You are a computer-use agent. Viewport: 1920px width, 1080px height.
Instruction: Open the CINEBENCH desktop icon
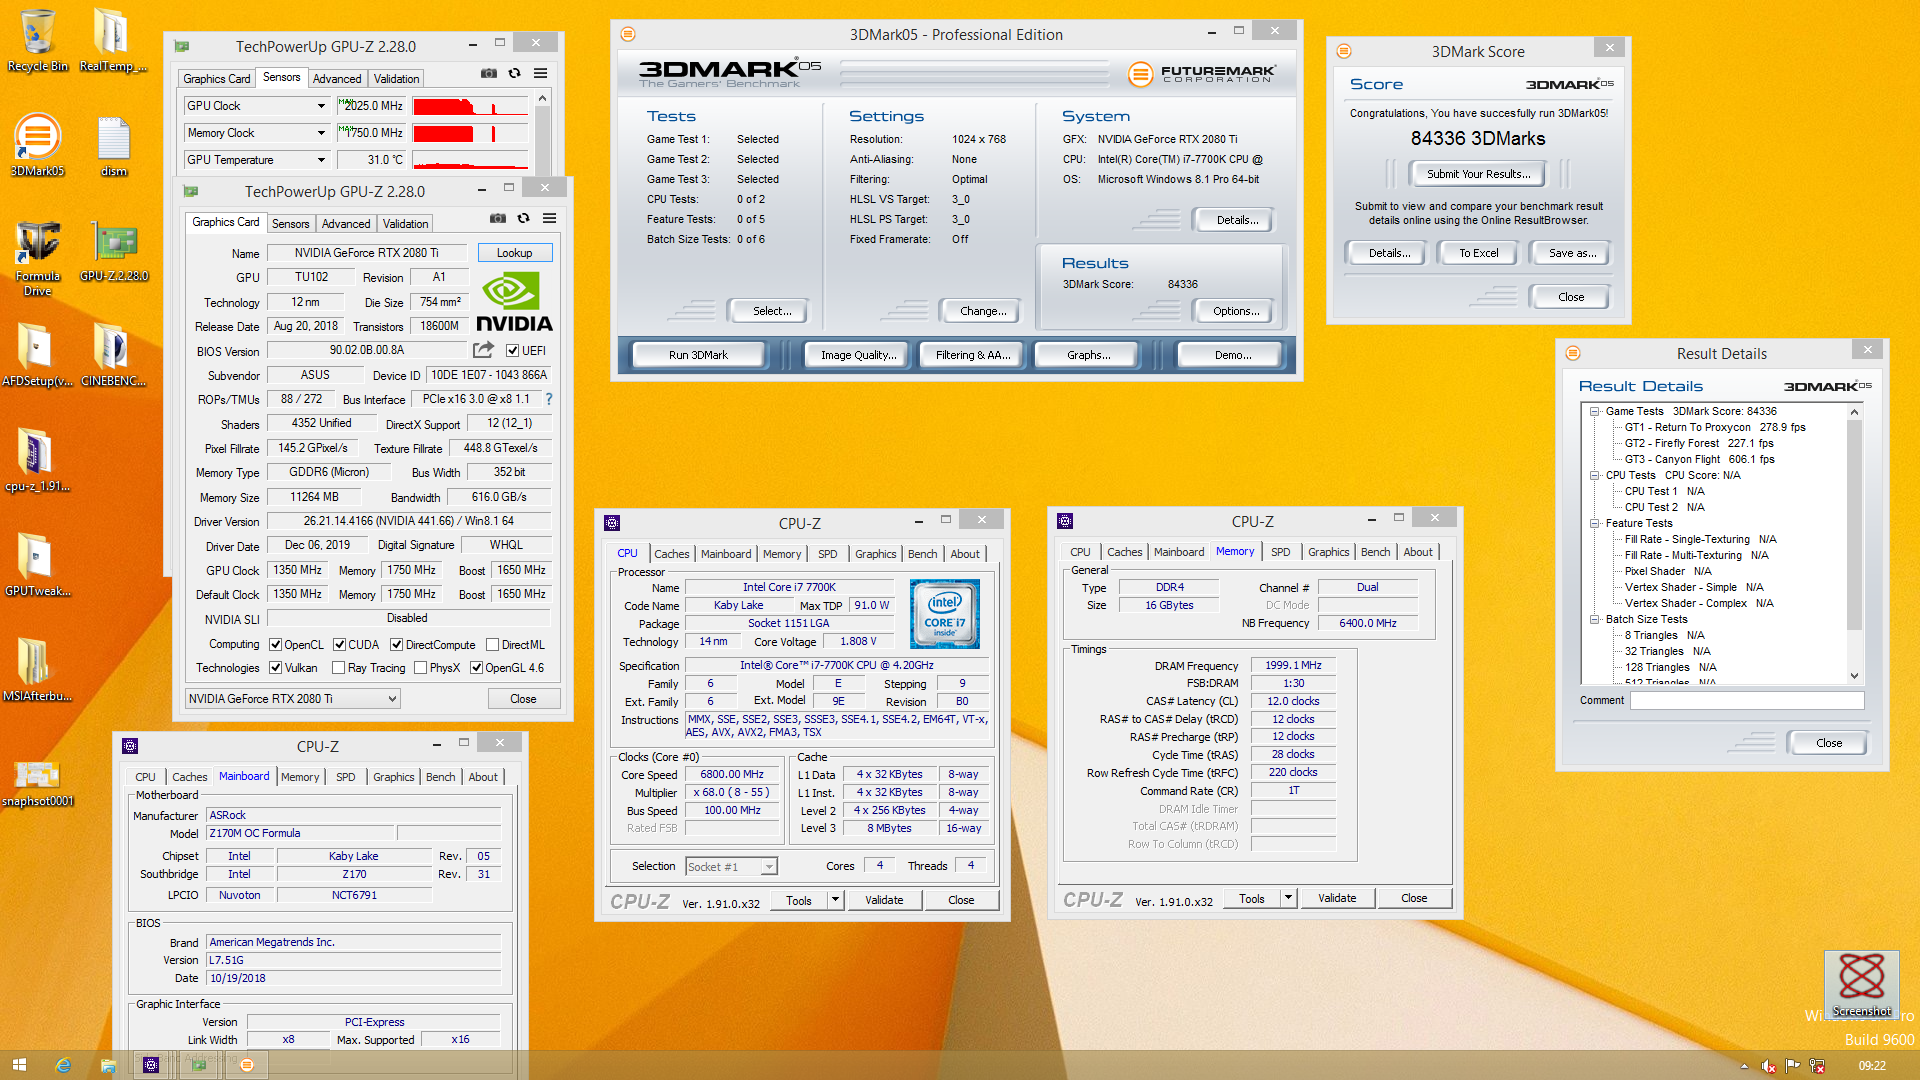113,355
